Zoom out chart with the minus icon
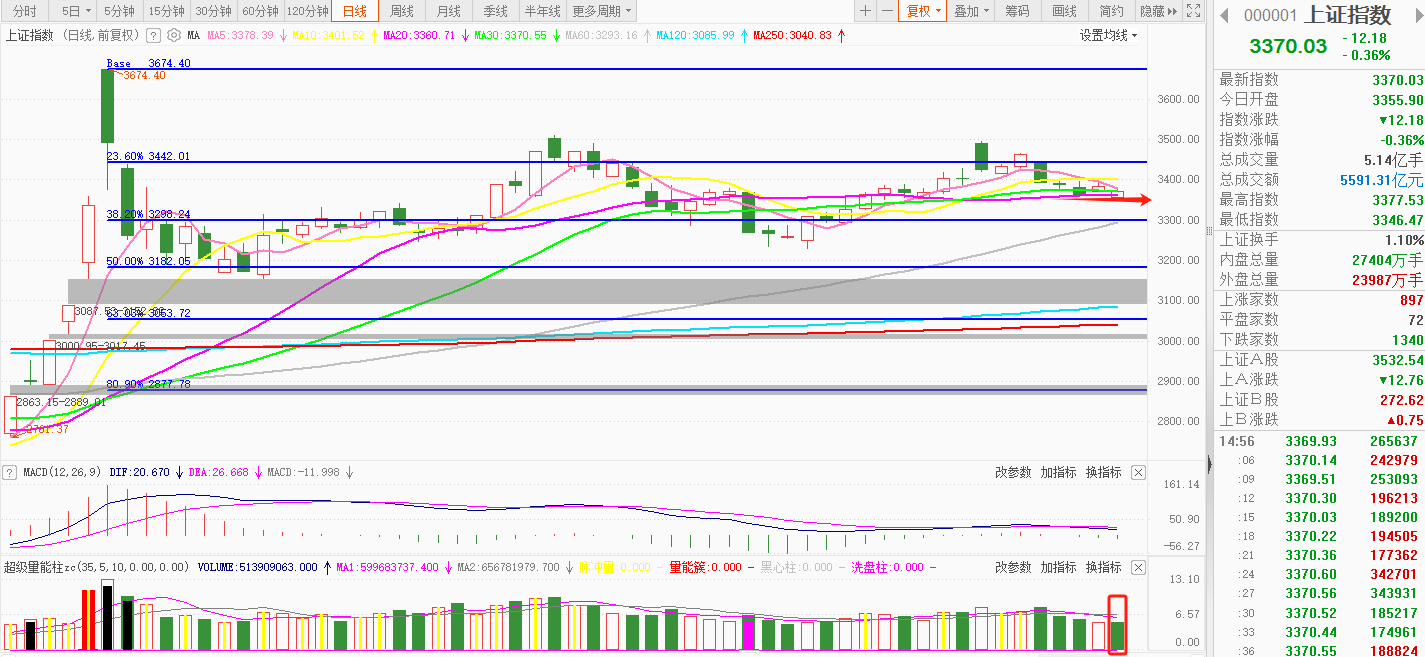The height and width of the screenshot is (657, 1425). 887,11
